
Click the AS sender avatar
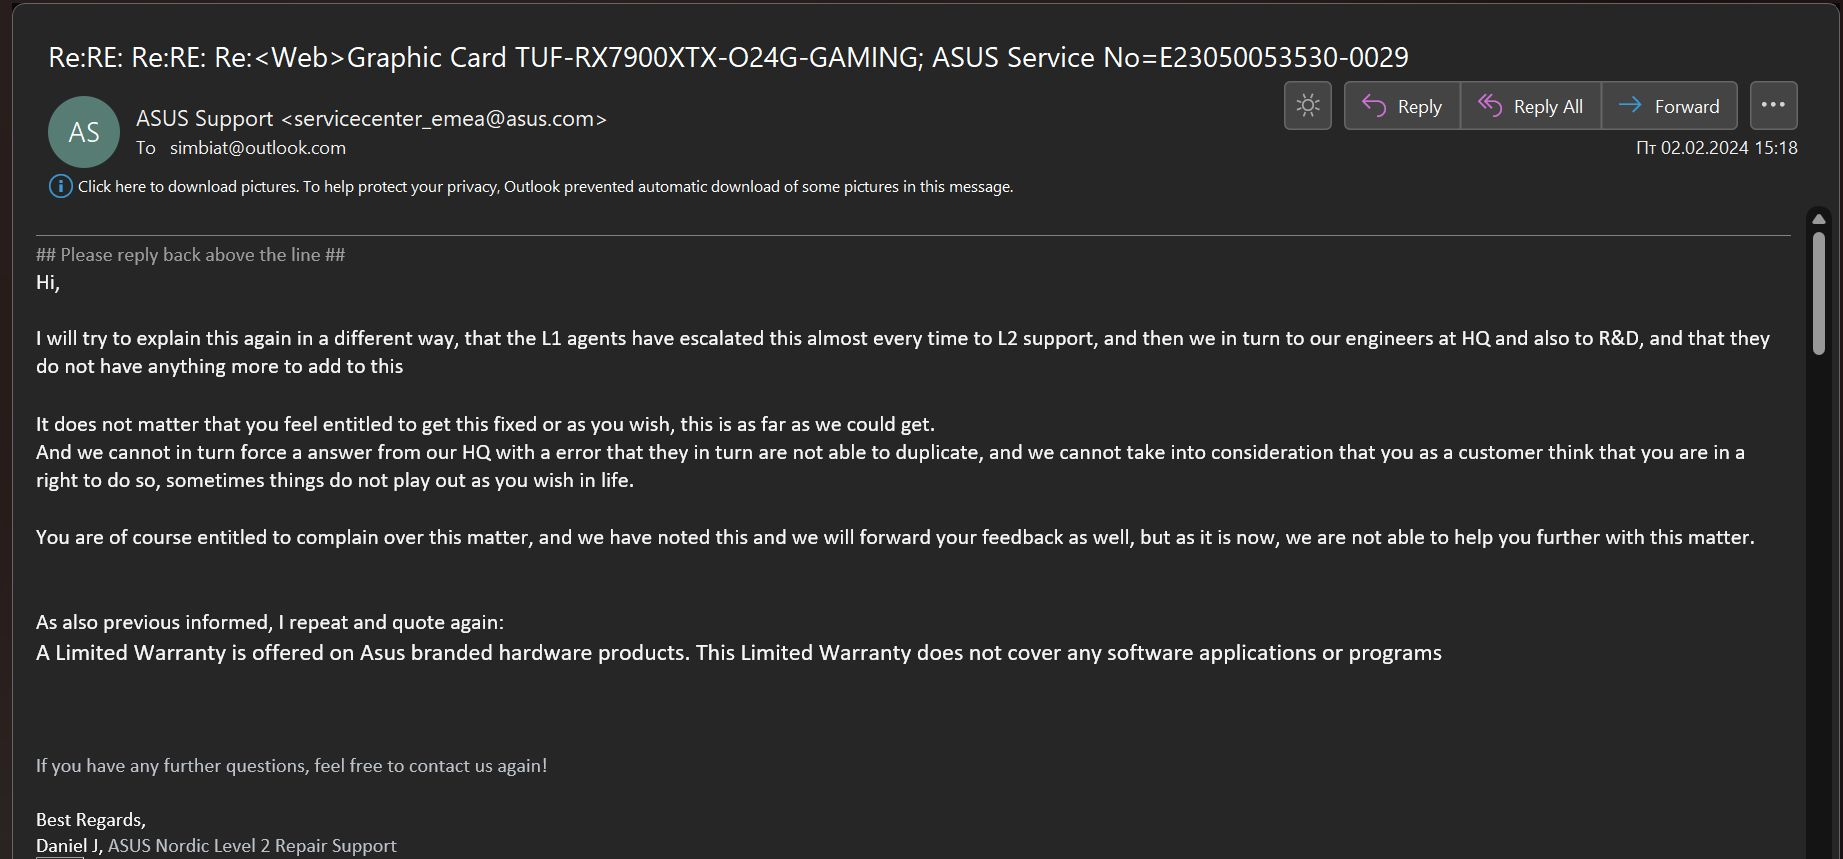tap(84, 132)
